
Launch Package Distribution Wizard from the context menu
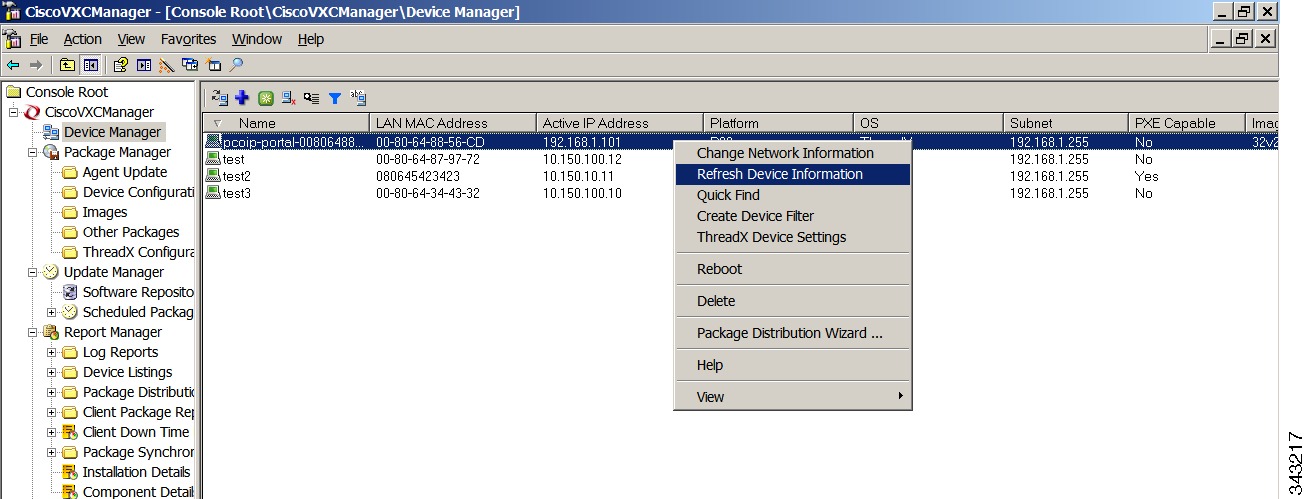tap(793, 333)
